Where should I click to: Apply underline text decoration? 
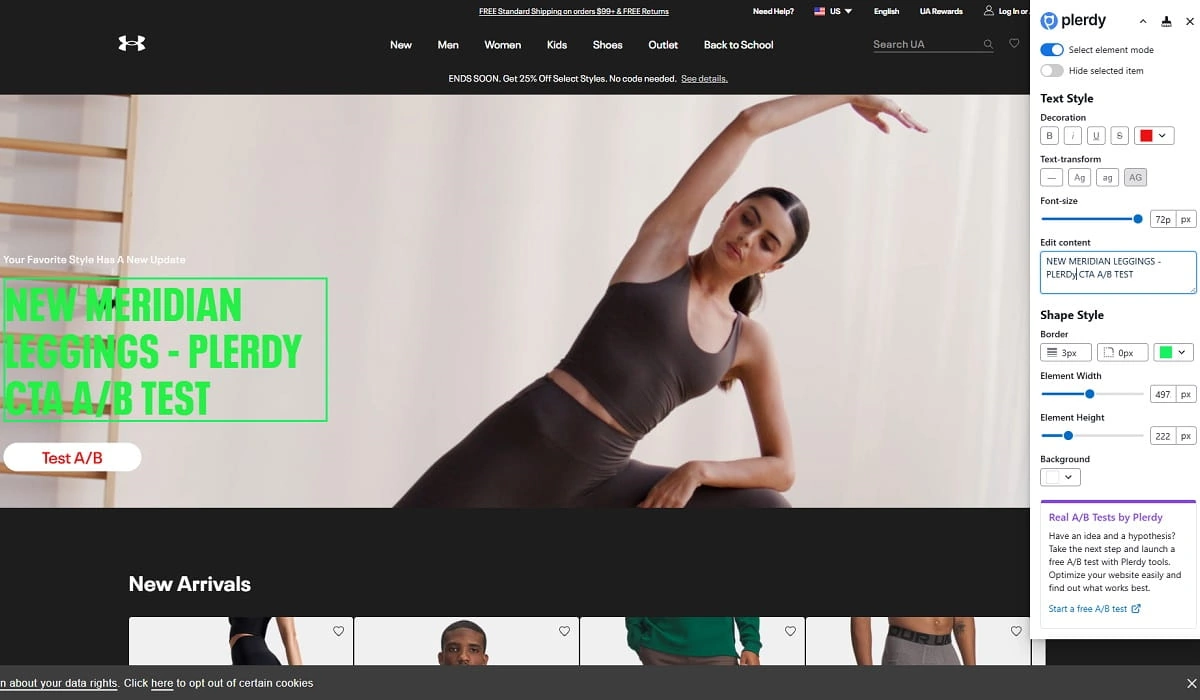[1096, 136]
